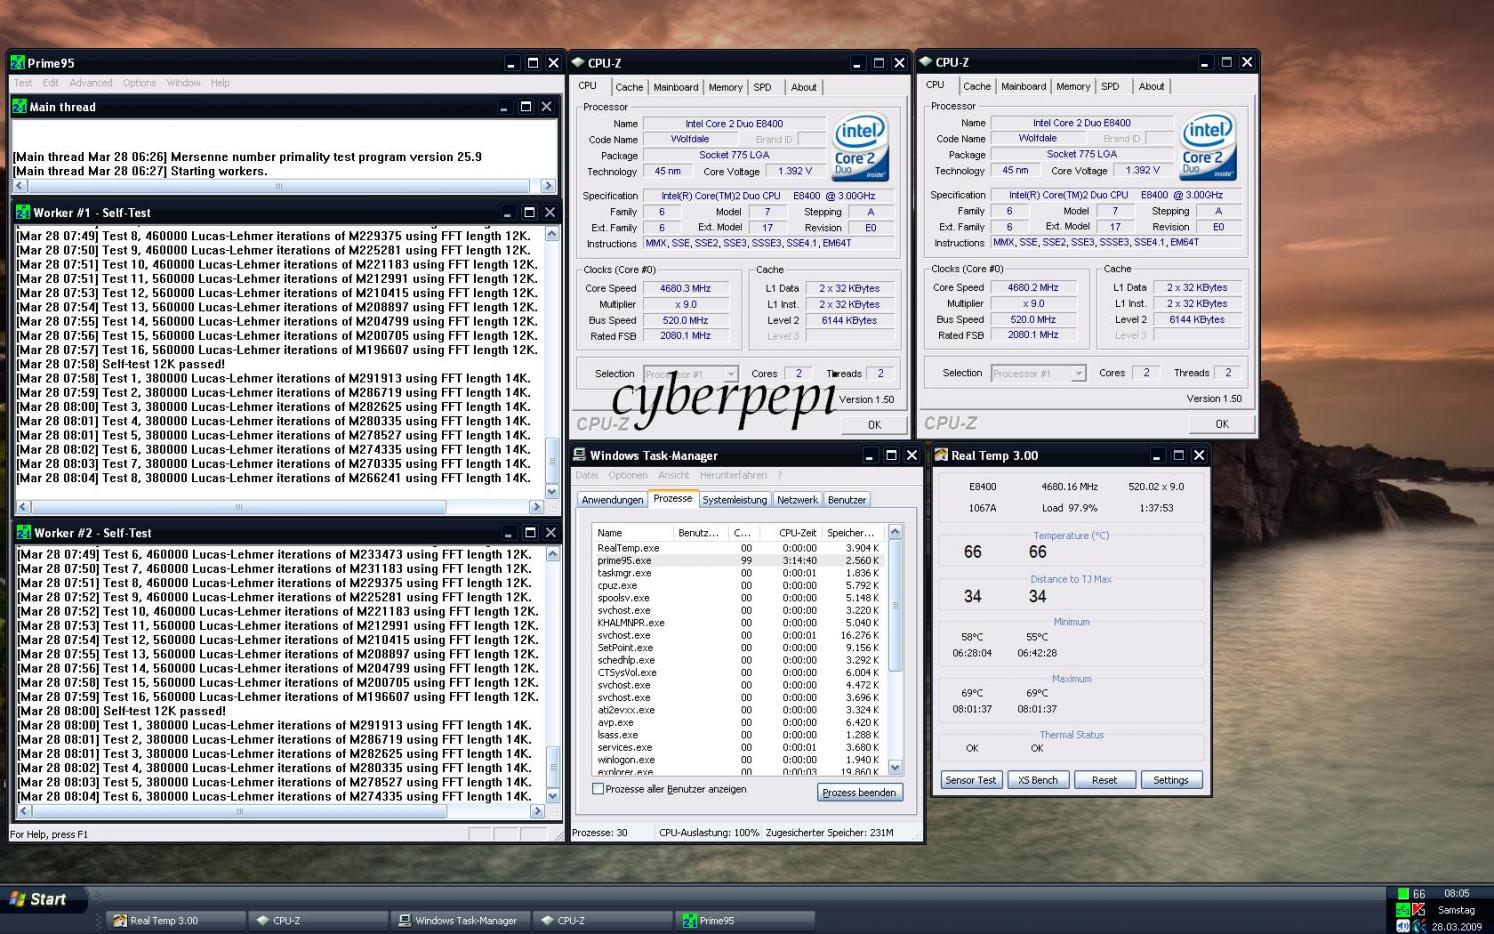Open Real Temp Settings

[x=1170, y=780]
